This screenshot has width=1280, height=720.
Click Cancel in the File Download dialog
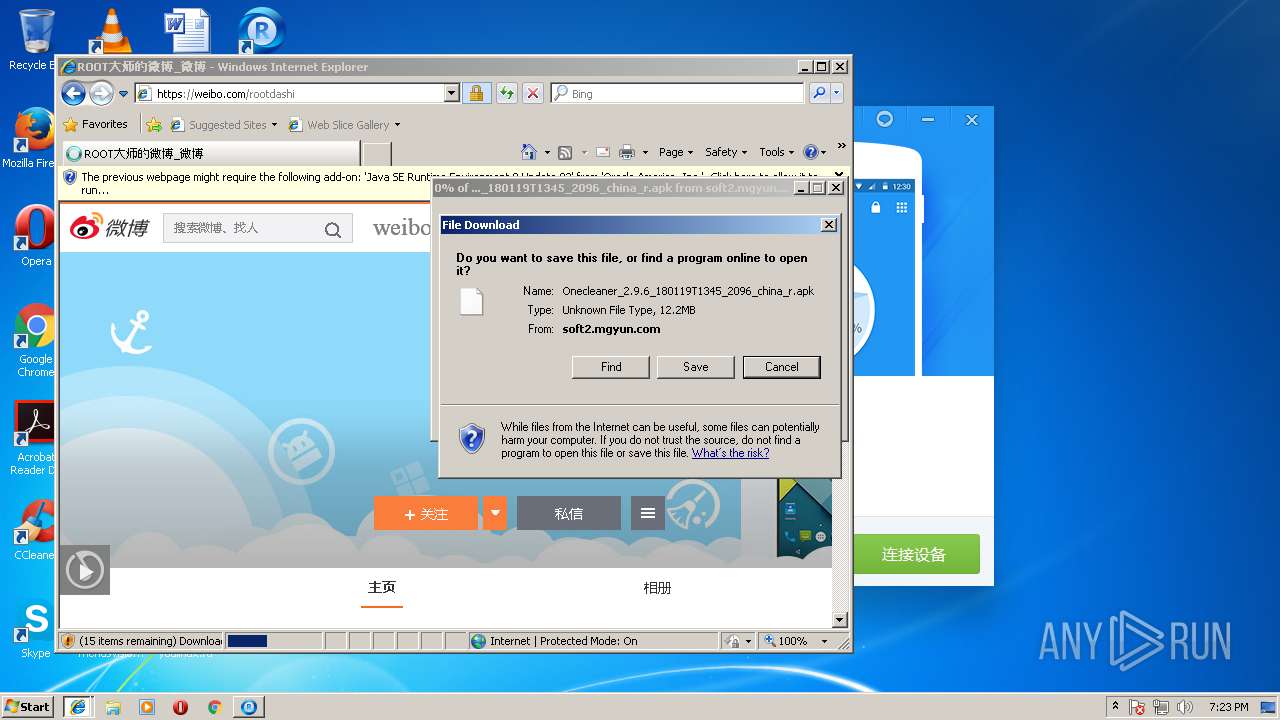coord(782,367)
